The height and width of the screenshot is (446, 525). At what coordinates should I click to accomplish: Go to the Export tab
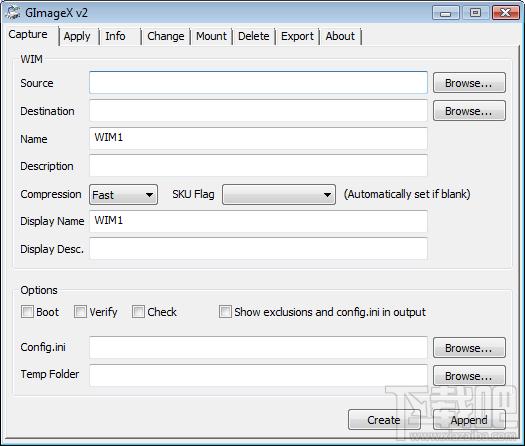(x=297, y=36)
